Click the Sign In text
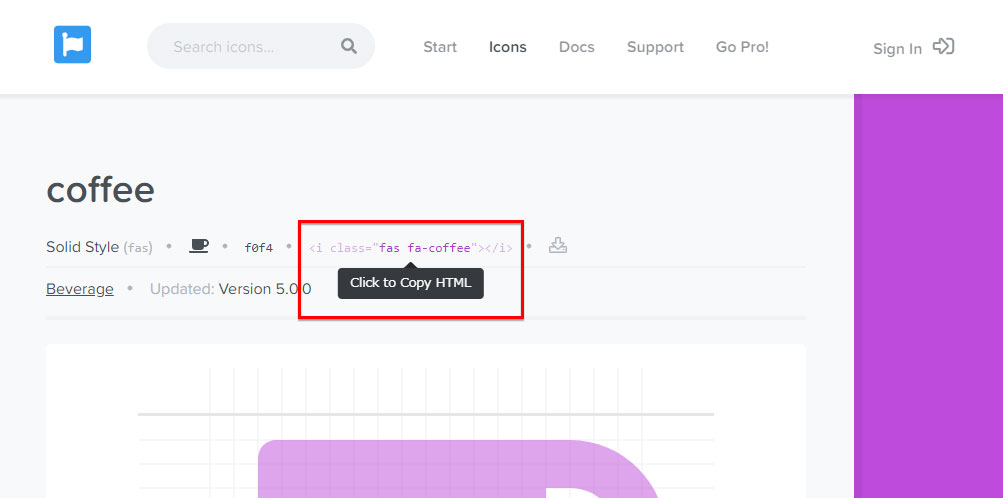 click(x=897, y=49)
